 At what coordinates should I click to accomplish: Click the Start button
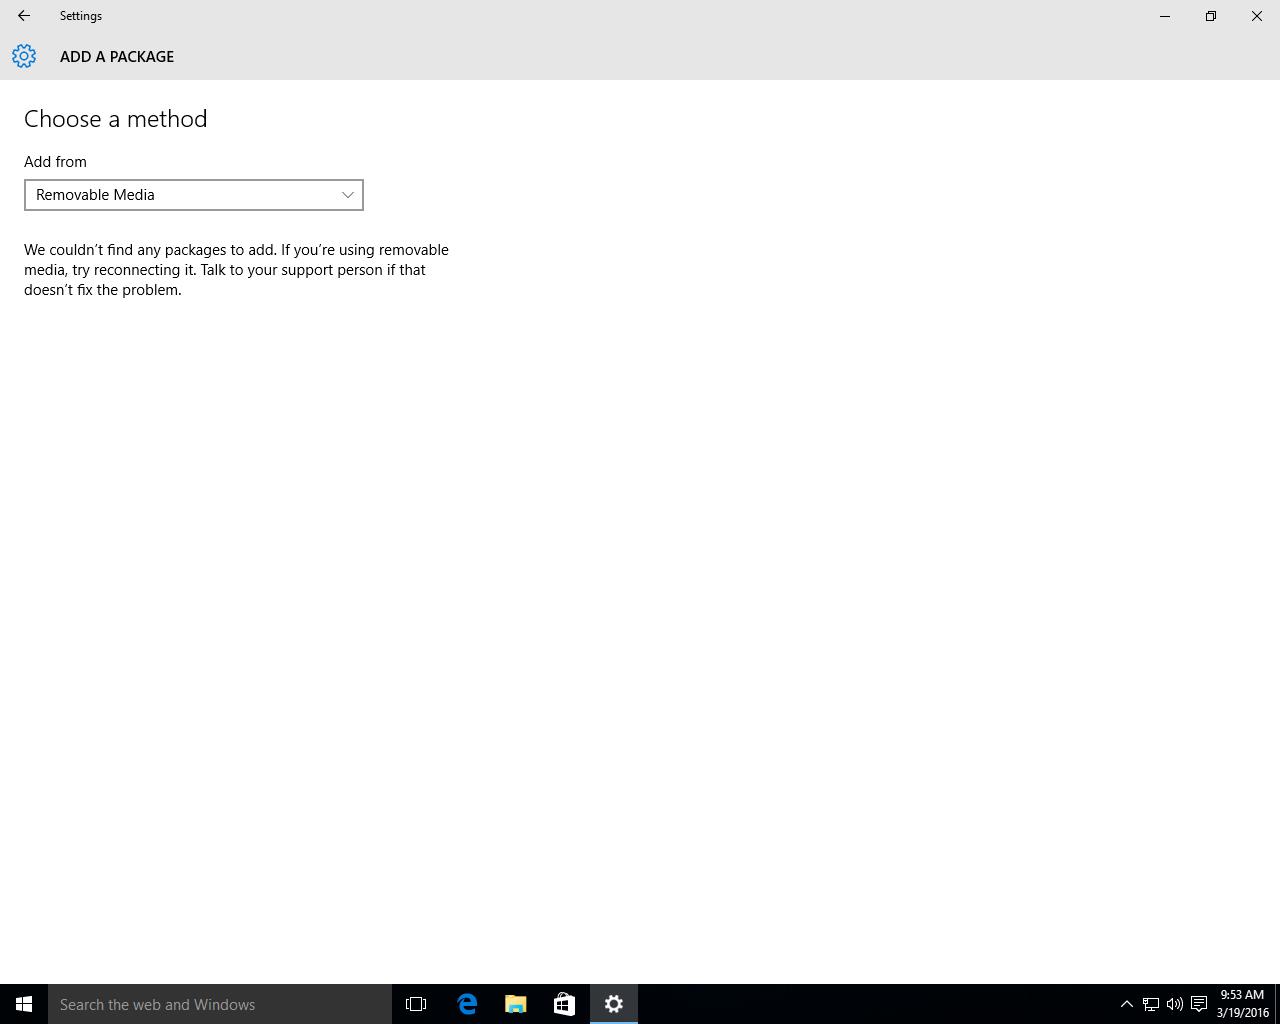point(24,1004)
